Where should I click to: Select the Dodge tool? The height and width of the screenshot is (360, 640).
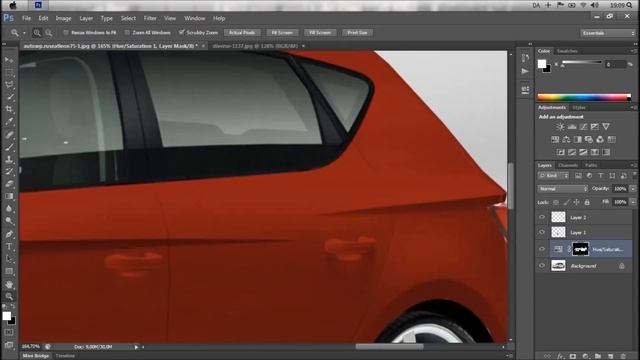(9, 221)
